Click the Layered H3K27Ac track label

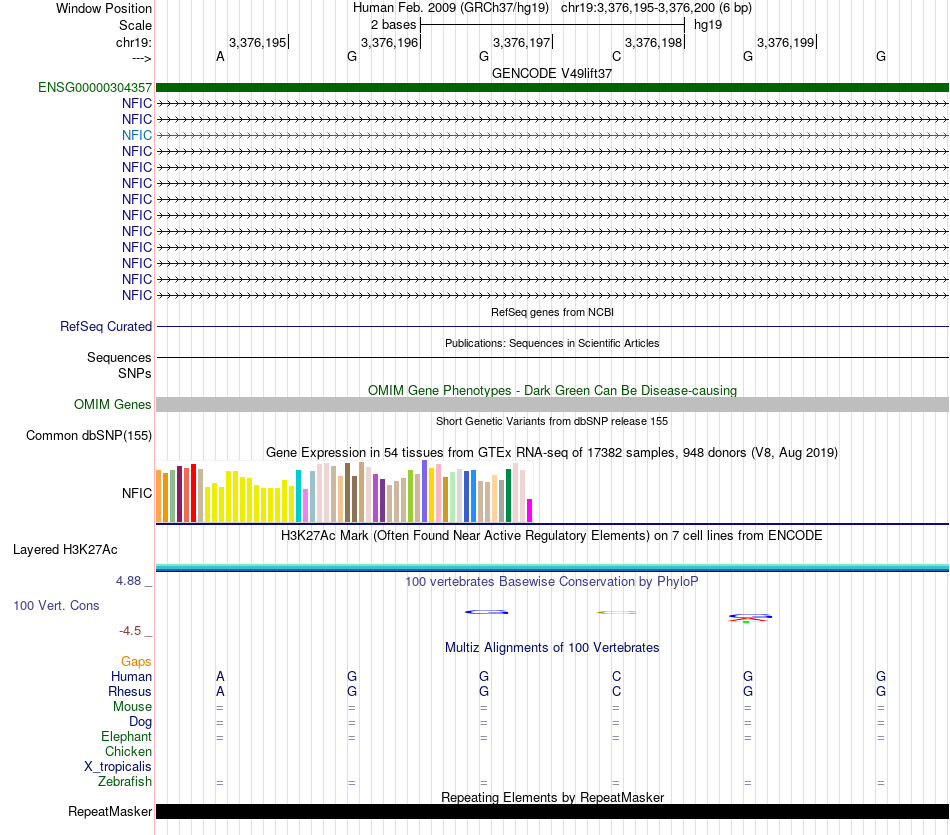click(65, 550)
